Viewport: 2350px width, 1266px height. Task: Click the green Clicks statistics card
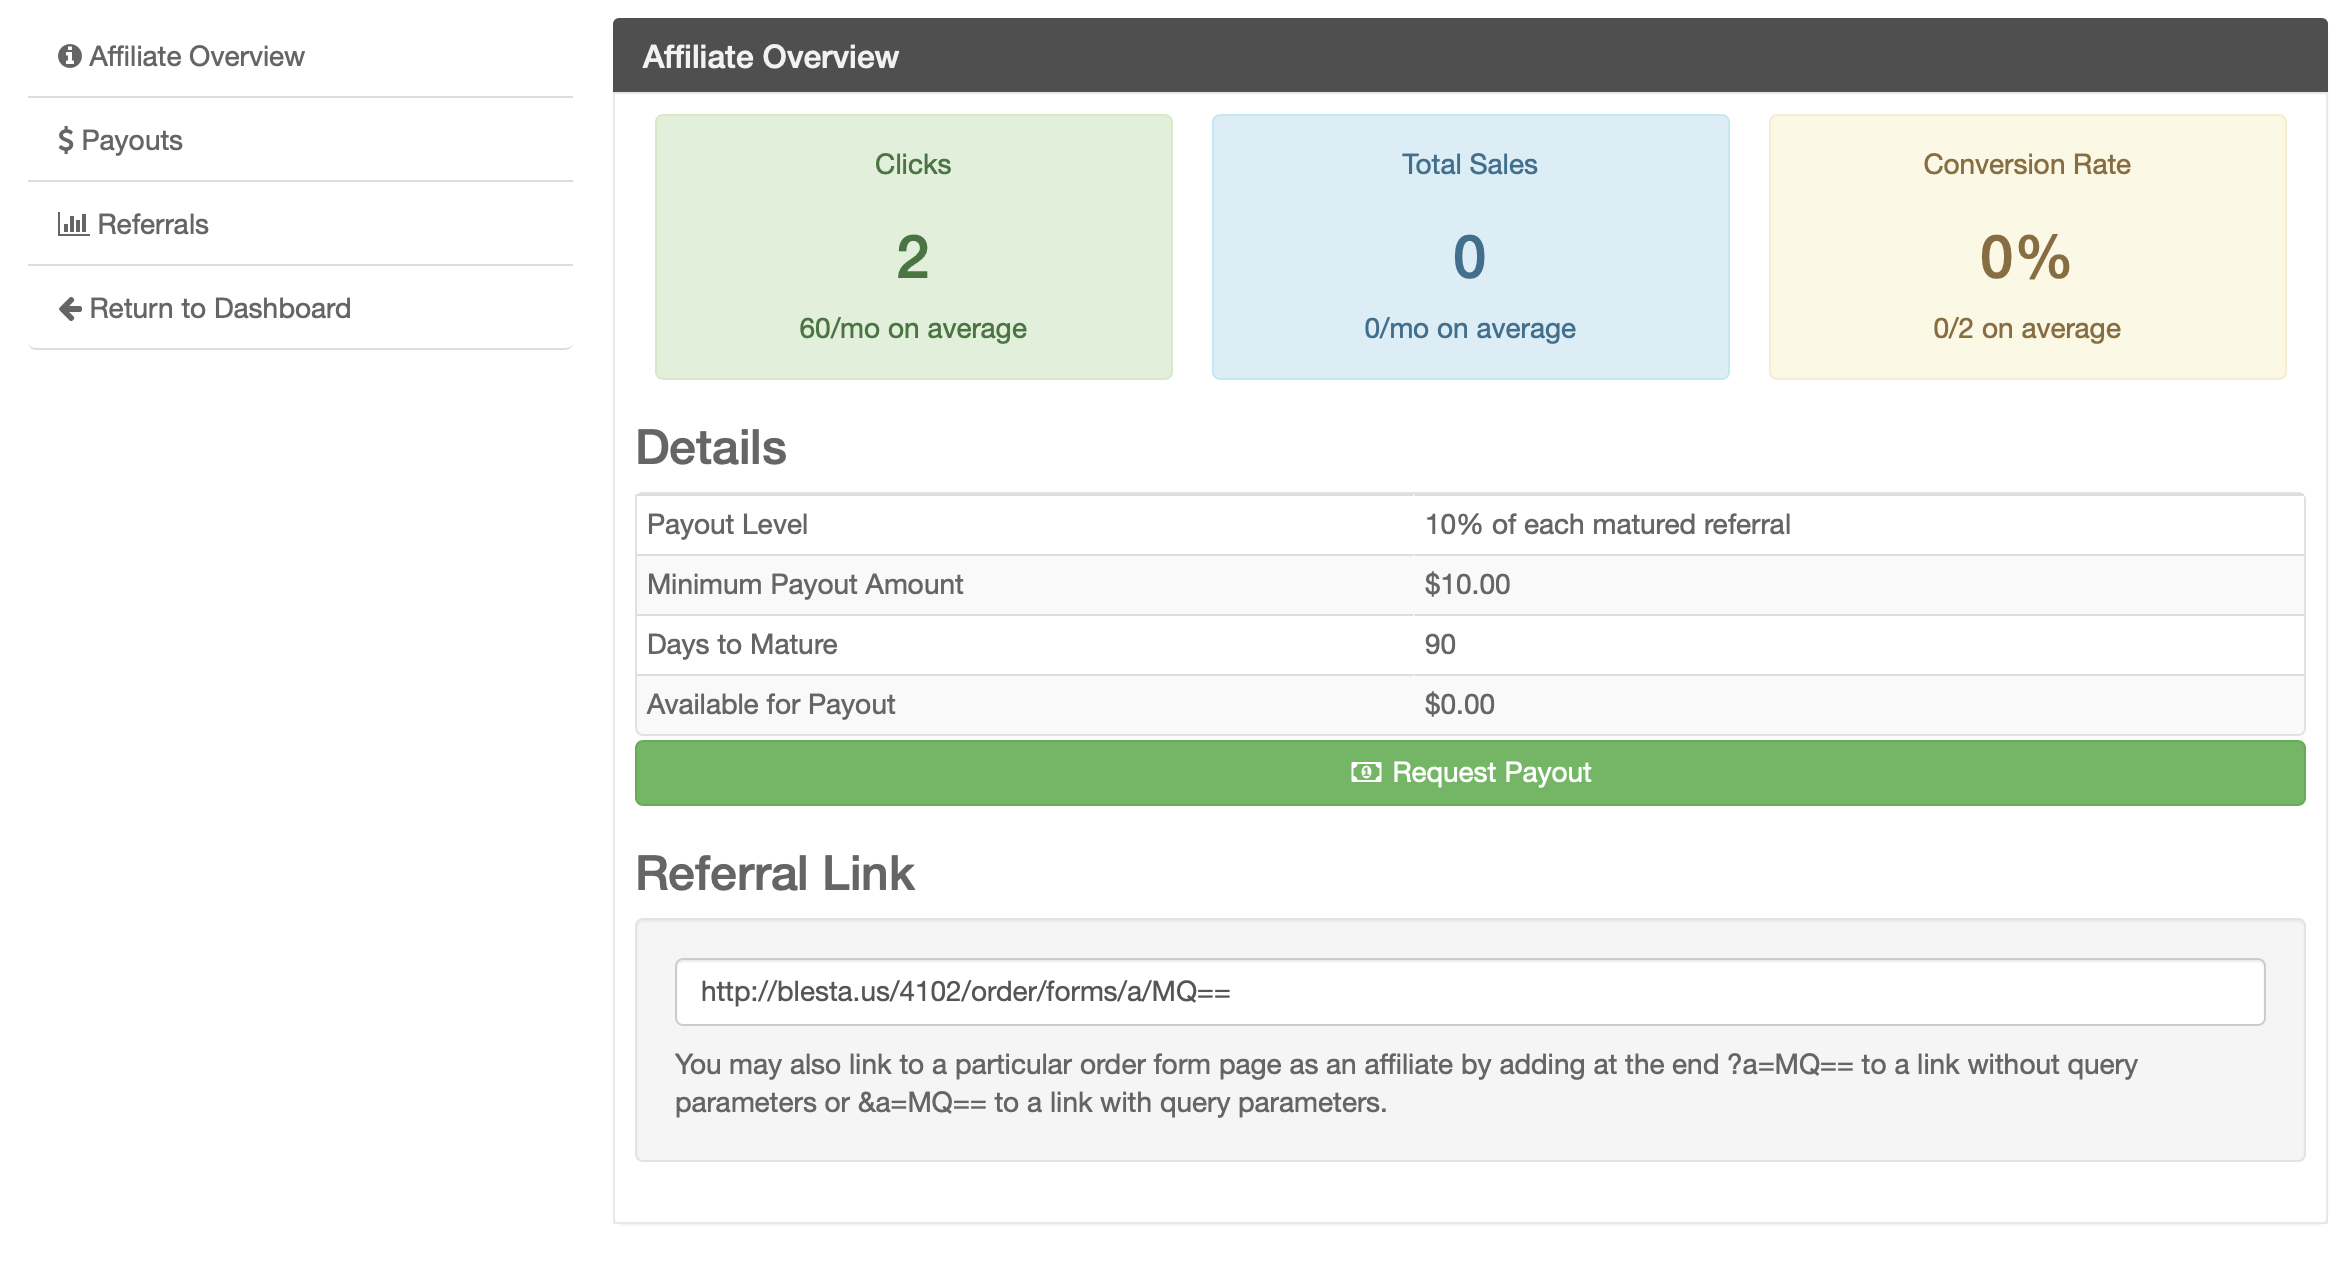coord(913,247)
